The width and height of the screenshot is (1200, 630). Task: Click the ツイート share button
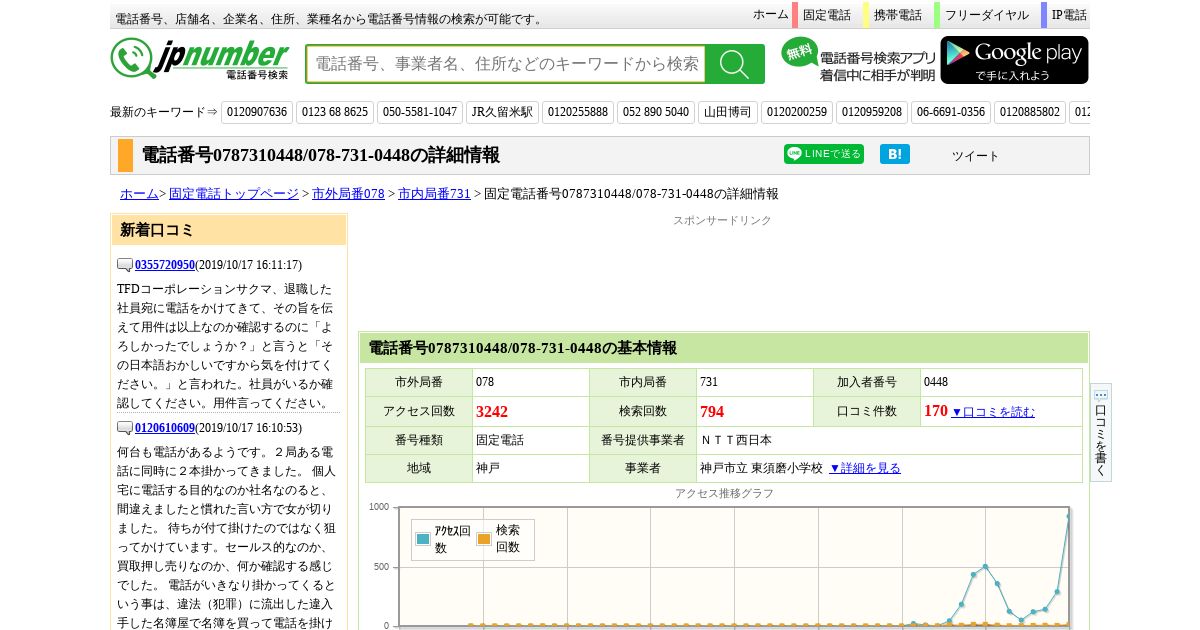[974, 156]
